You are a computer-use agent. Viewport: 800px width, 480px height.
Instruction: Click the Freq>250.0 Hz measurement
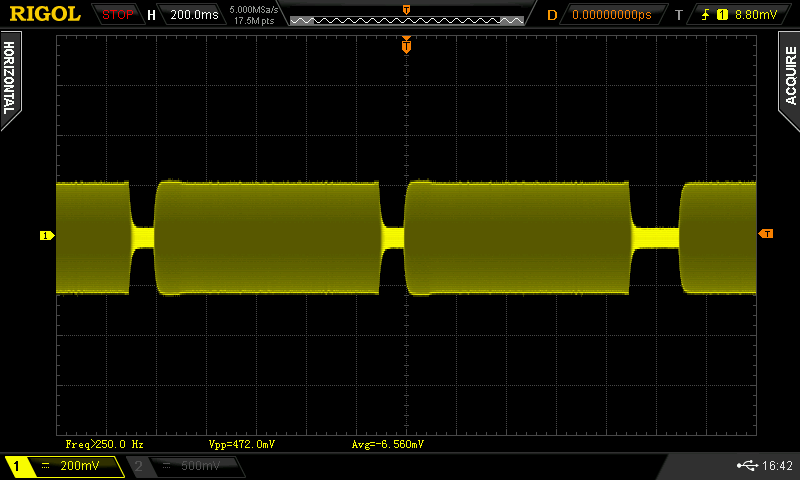[105, 444]
